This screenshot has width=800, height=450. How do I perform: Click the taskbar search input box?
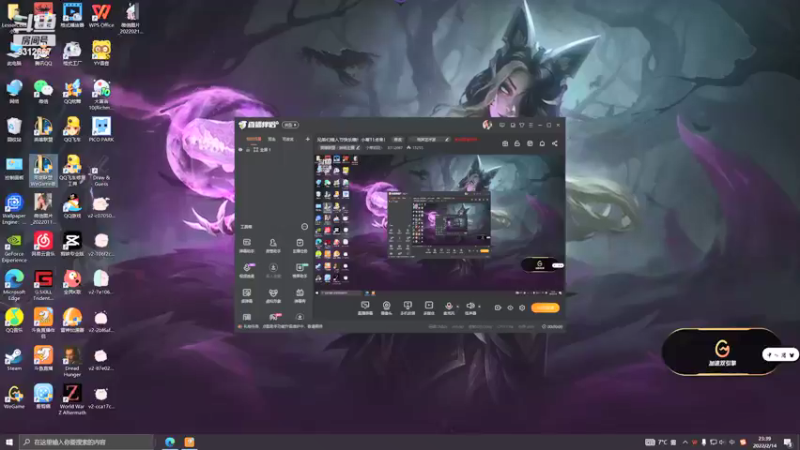click(87, 442)
